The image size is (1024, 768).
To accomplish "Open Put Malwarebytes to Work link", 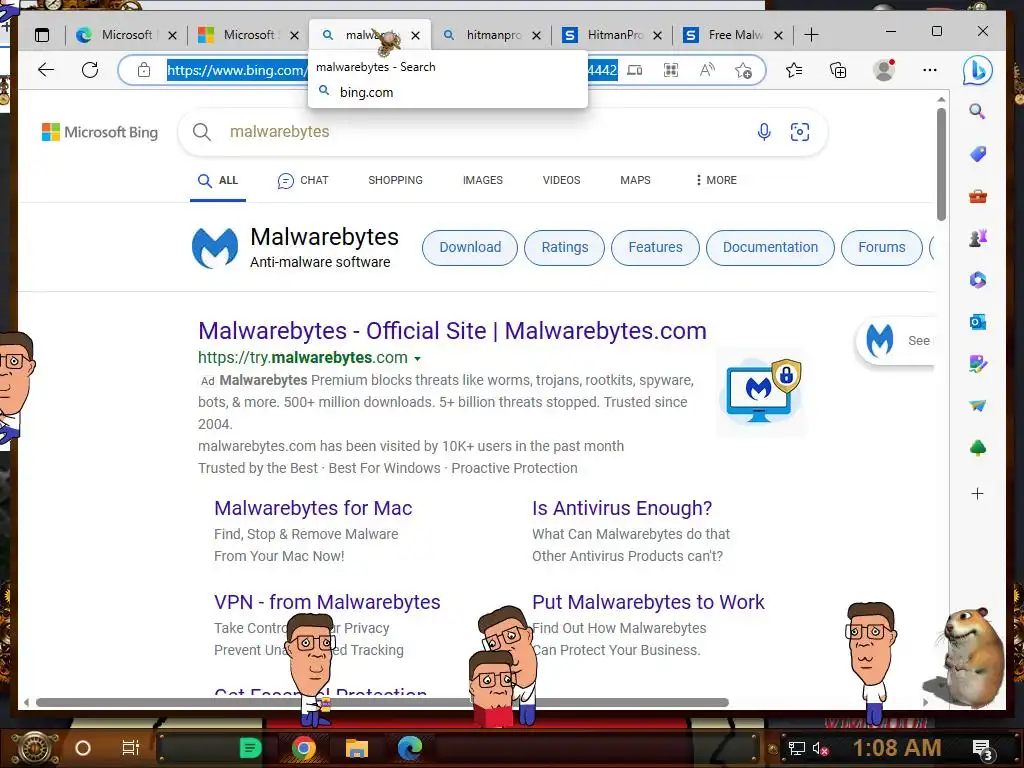I will 648,602.
